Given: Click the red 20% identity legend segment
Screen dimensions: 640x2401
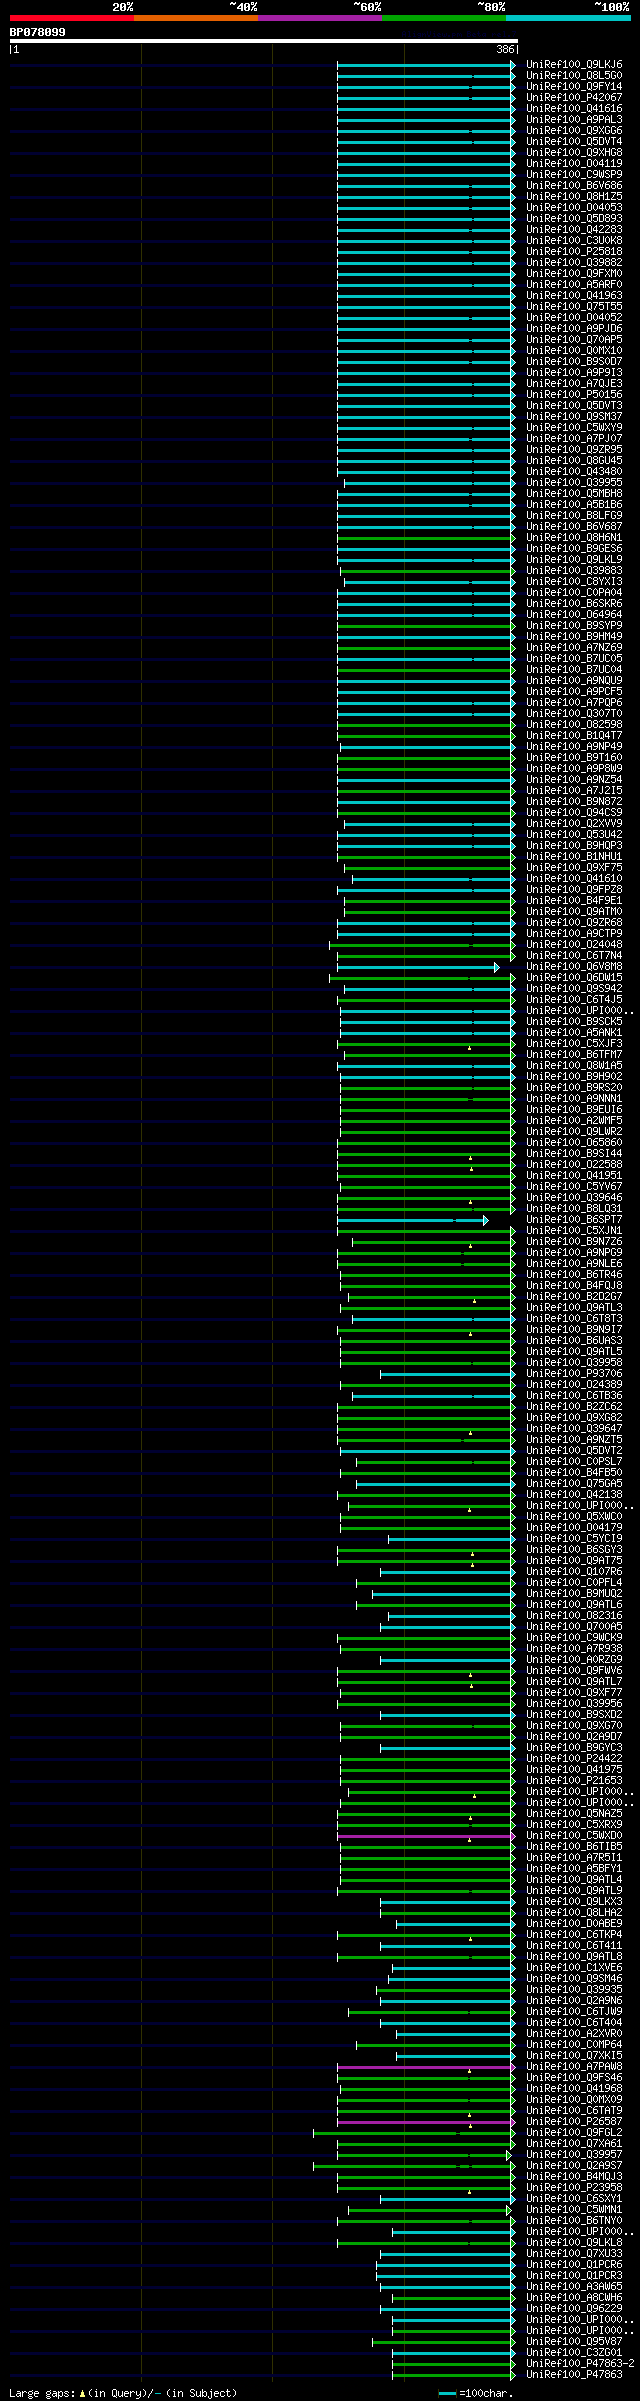Looking at the screenshot, I should [x=72, y=18].
